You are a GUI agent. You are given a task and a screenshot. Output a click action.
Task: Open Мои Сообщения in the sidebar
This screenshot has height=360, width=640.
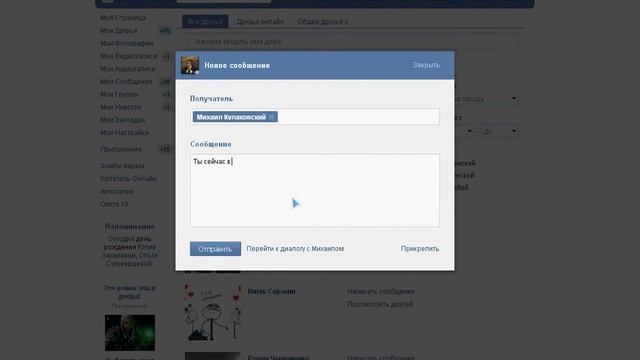coord(126,82)
